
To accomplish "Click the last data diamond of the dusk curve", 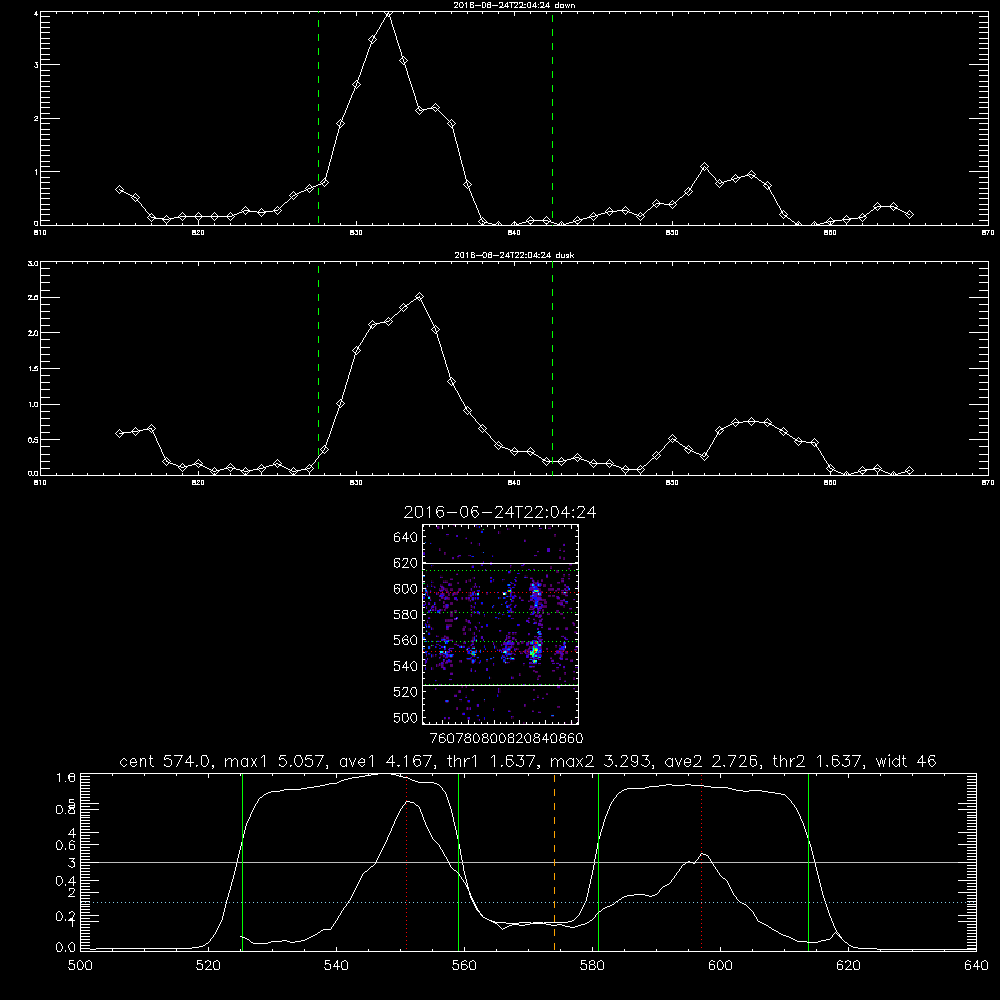I will [x=909, y=470].
